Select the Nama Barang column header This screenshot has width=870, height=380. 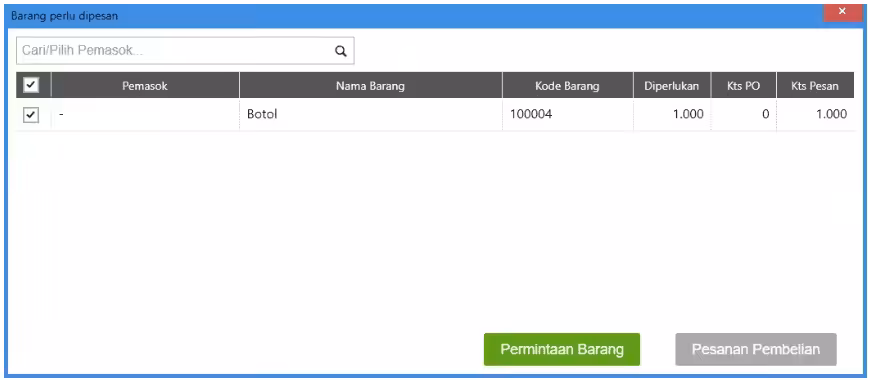pos(371,86)
